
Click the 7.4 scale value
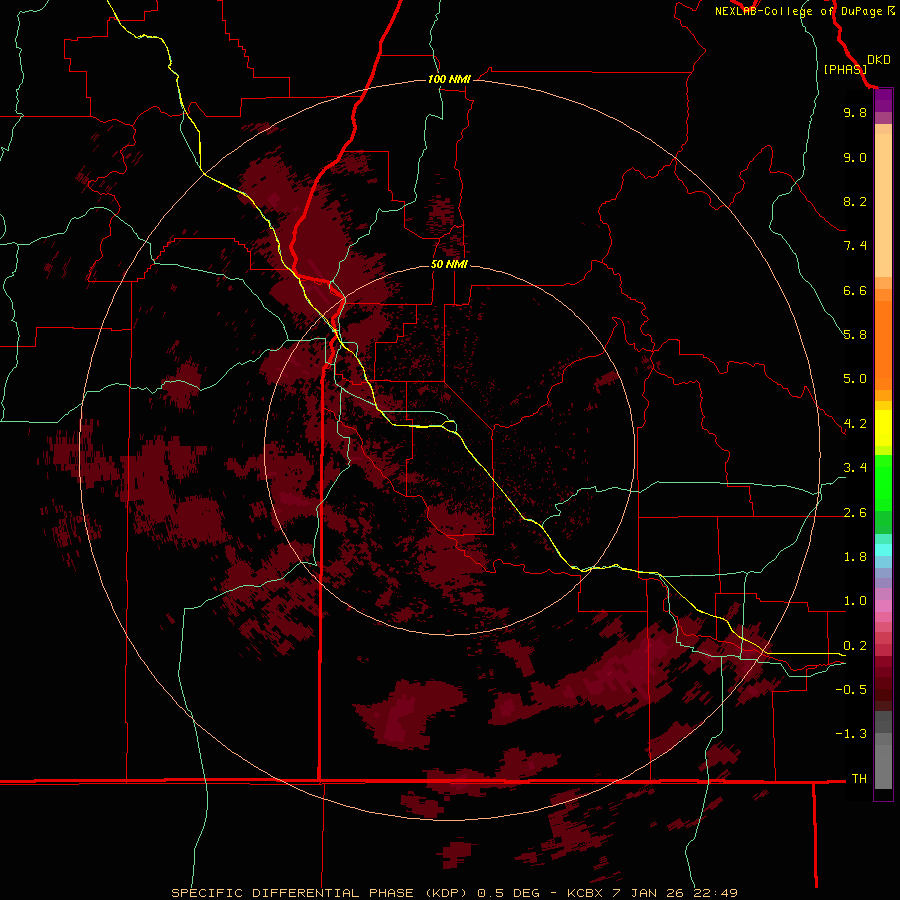[855, 246]
